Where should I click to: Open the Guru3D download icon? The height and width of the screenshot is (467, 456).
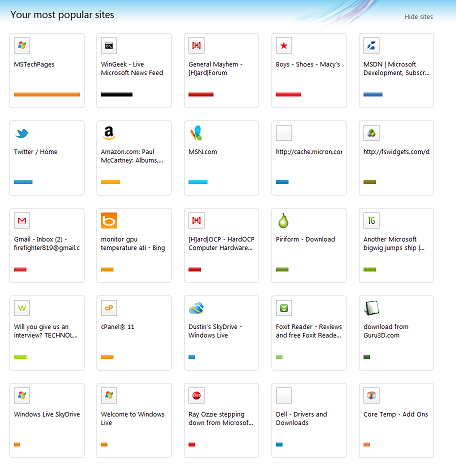click(x=371, y=308)
